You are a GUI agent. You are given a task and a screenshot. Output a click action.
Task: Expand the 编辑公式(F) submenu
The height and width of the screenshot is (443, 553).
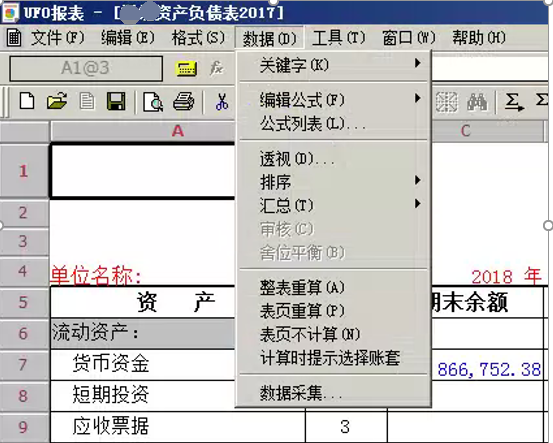pyautogui.click(x=334, y=99)
